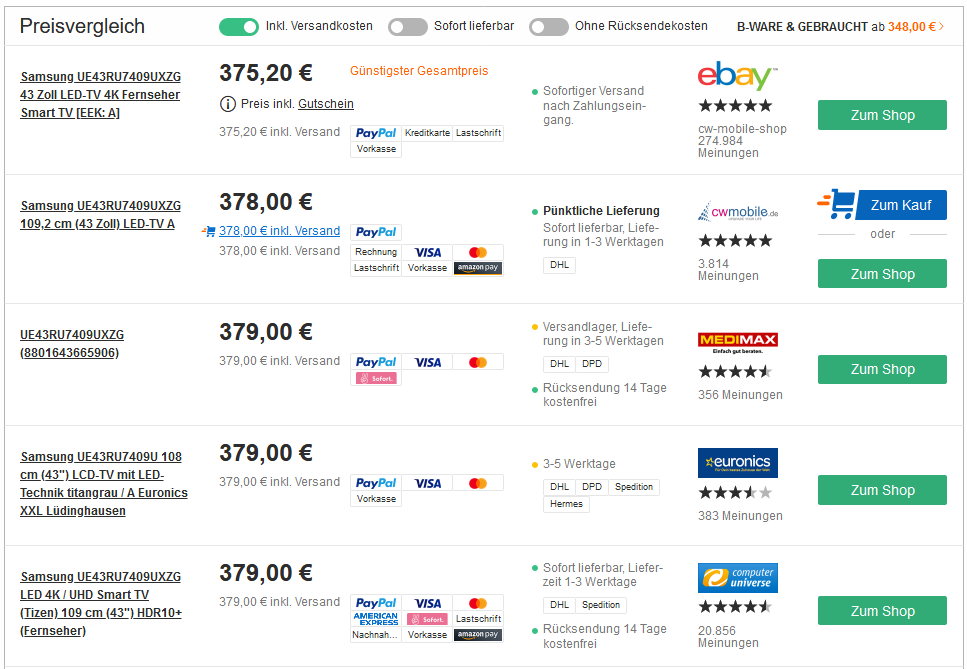Screen dimensions: 967x669
Task: Disable the Inkl. Versandkosten toggle
Action: [238, 27]
